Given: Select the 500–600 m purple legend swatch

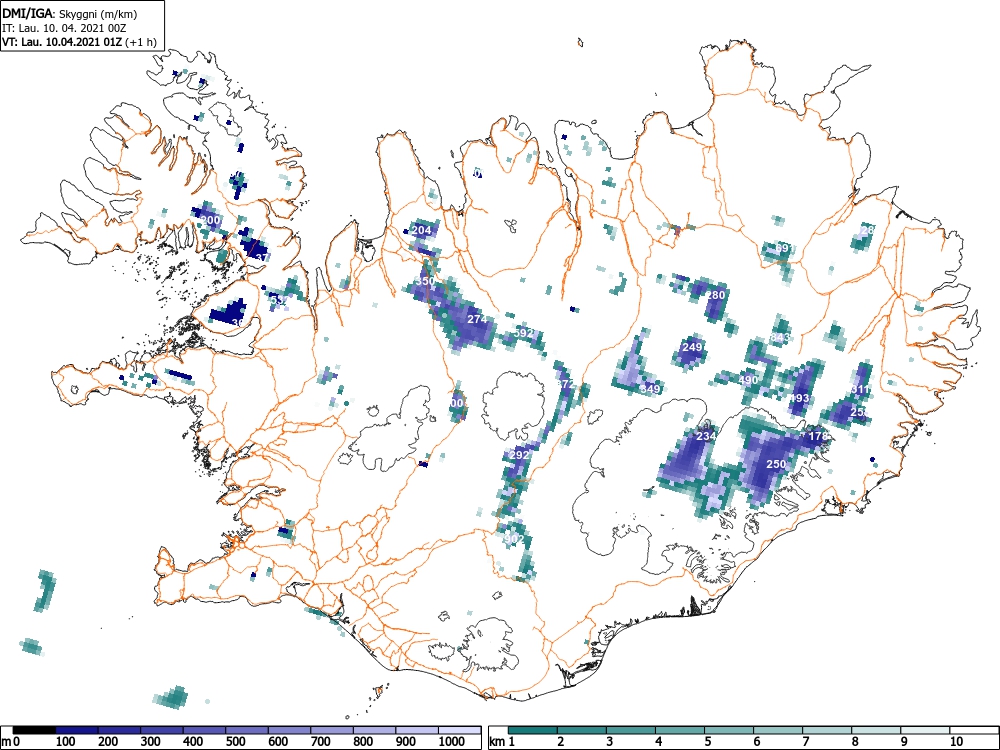Looking at the screenshot, I should tap(247, 730).
